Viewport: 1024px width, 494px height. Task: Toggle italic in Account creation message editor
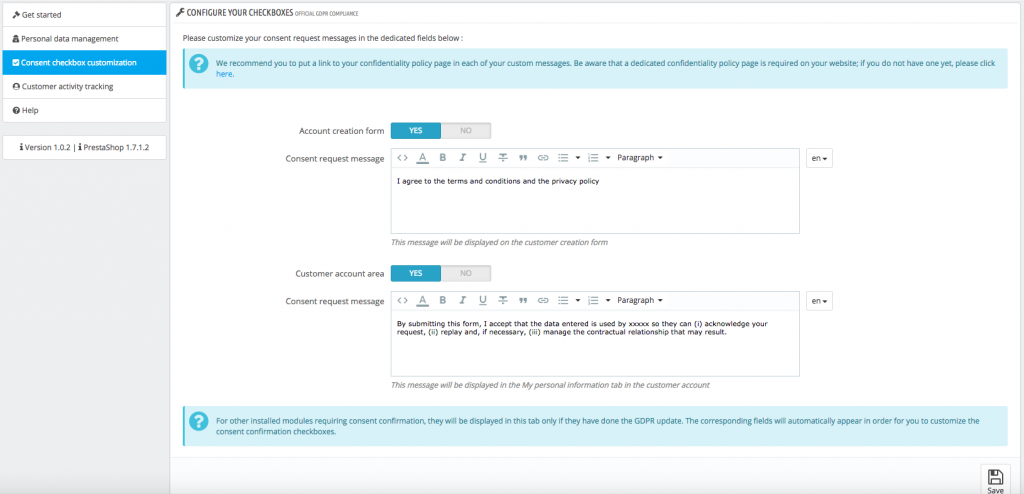pyautogui.click(x=462, y=157)
